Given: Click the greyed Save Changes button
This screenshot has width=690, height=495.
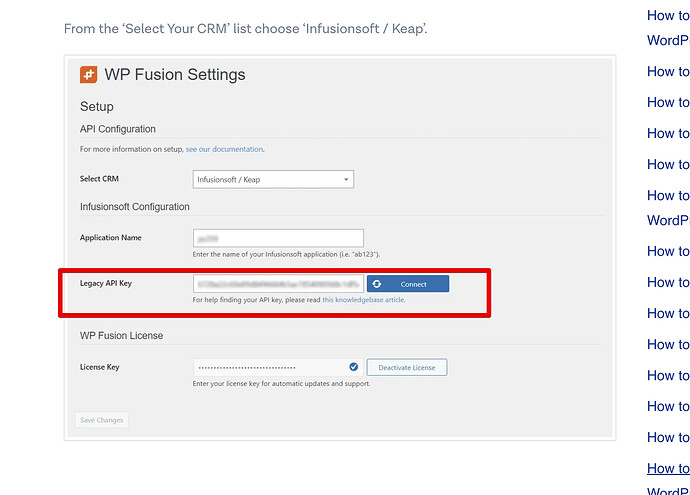Looking at the screenshot, I should pyautogui.click(x=102, y=420).
